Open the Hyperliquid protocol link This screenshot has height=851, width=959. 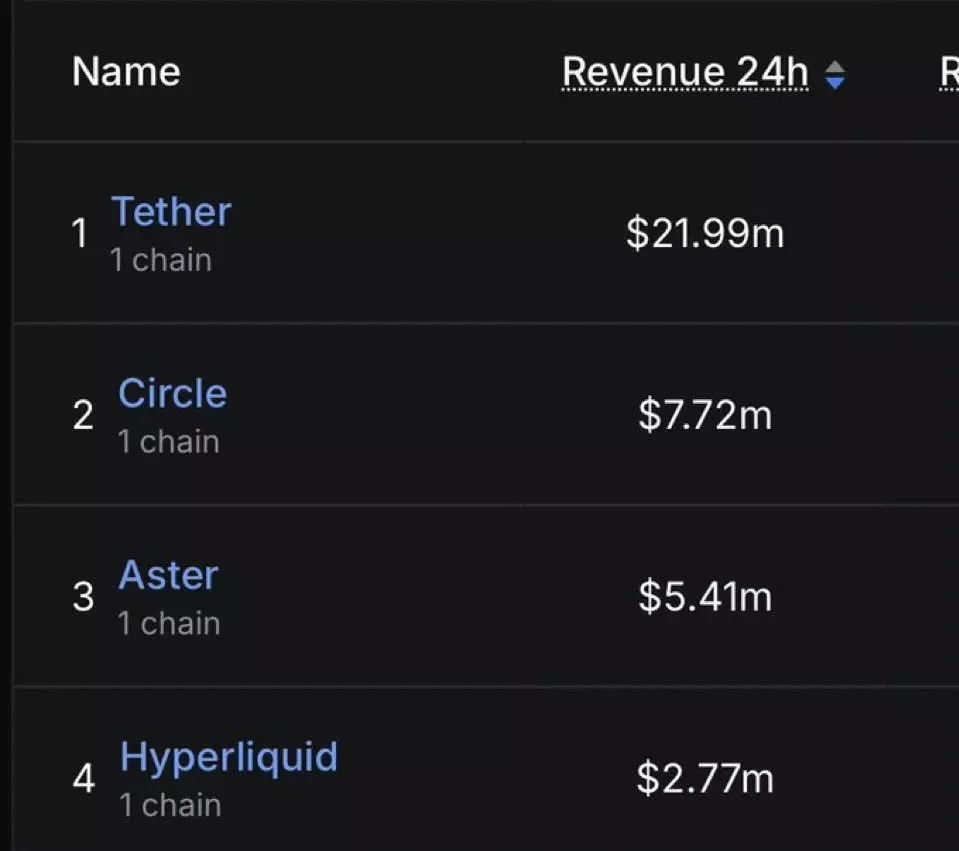coord(229,757)
